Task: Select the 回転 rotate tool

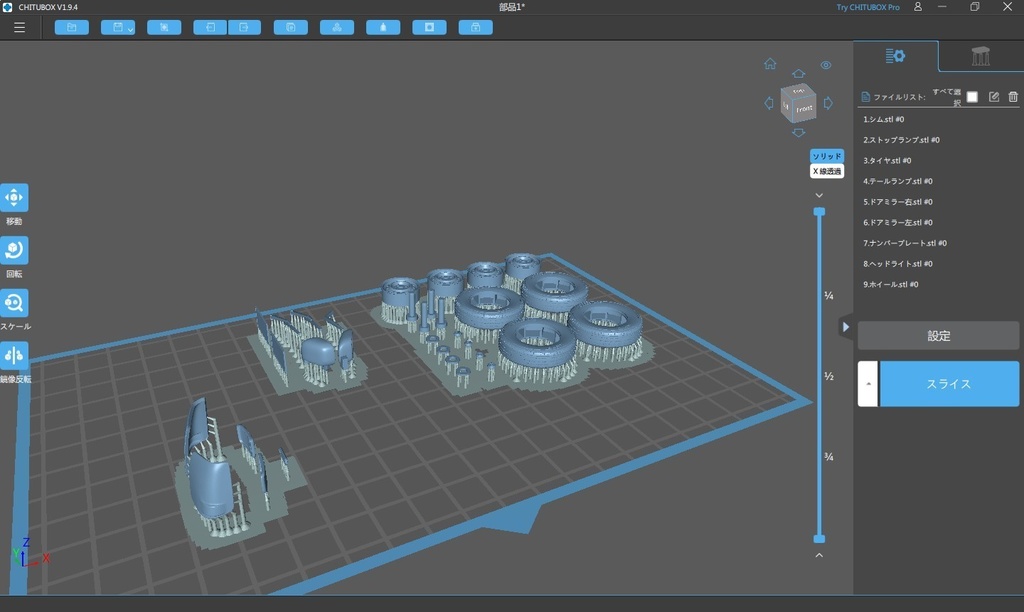Action: (x=14, y=250)
